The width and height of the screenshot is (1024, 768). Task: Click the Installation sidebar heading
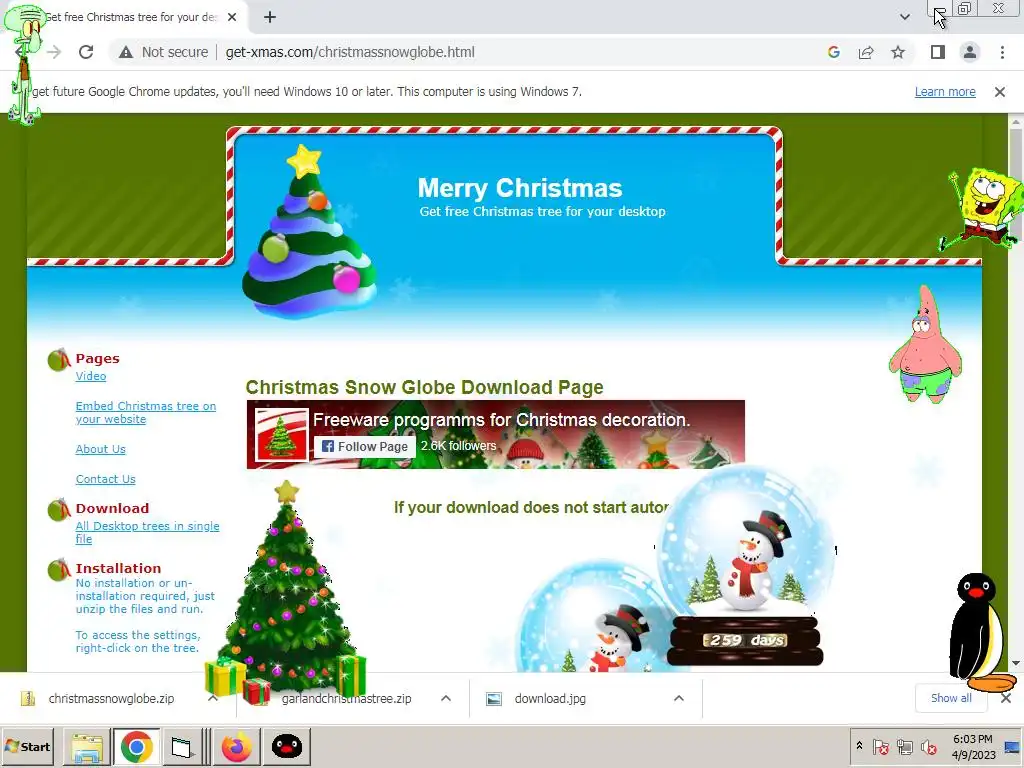pos(118,568)
